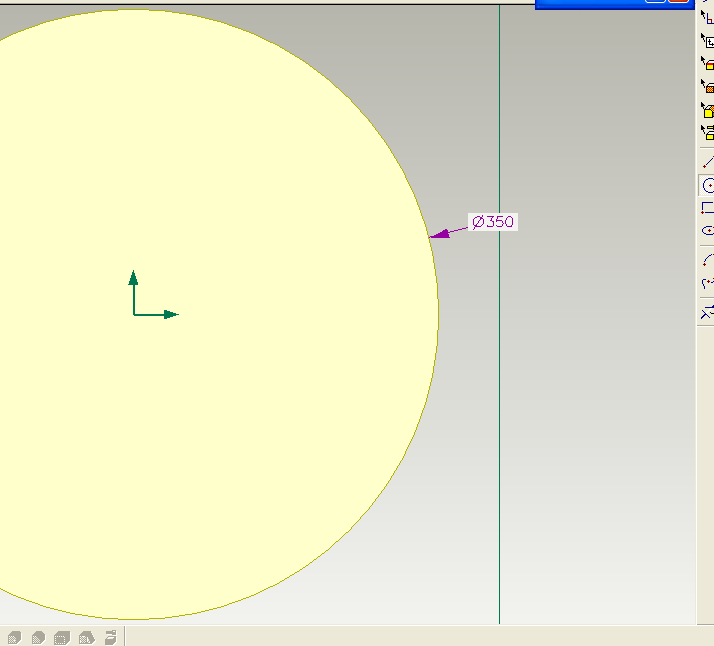Click the yellow cube cursor icon
This screenshot has height=646, width=714.
tap(708, 110)
